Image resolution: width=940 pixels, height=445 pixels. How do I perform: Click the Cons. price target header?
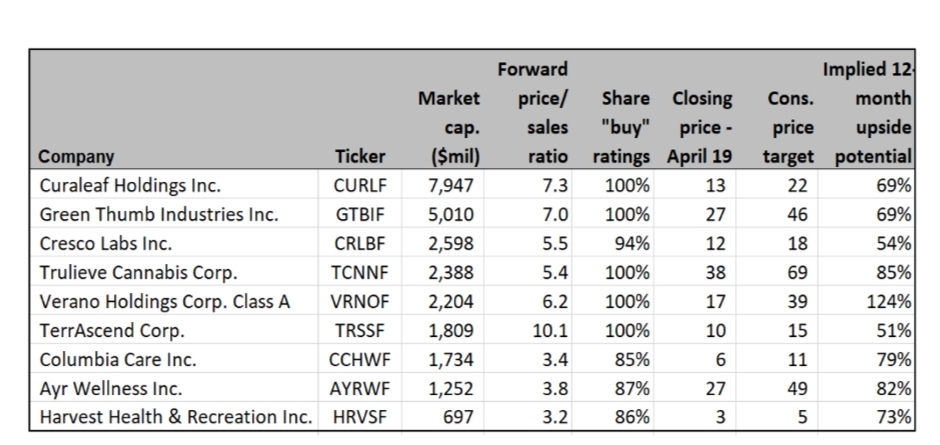tap(788, 127)
